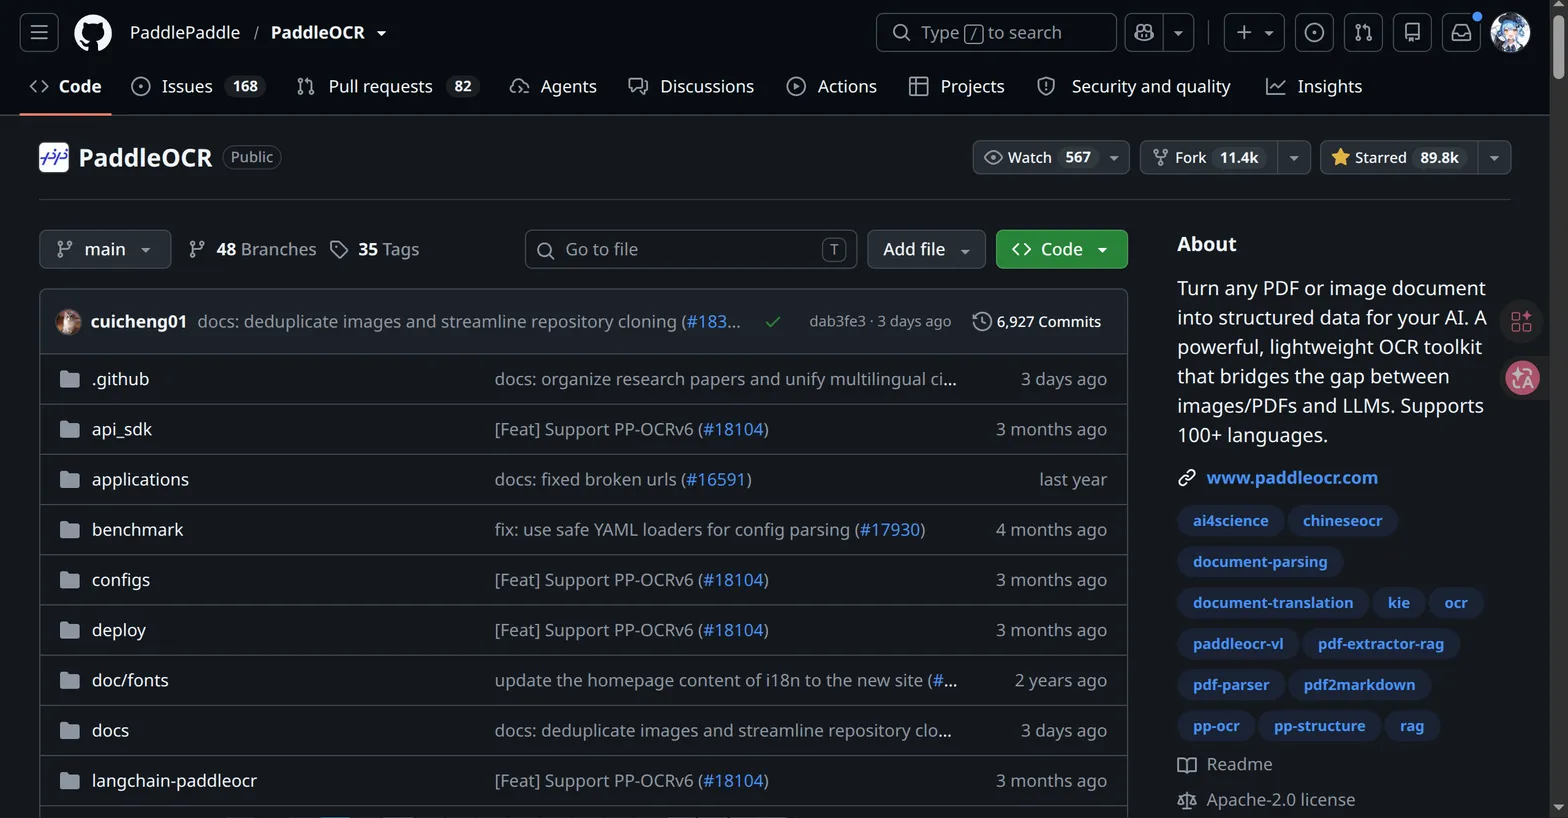Open the Pull requests tab
This screenshot has width=1568, height=818.
387,87
